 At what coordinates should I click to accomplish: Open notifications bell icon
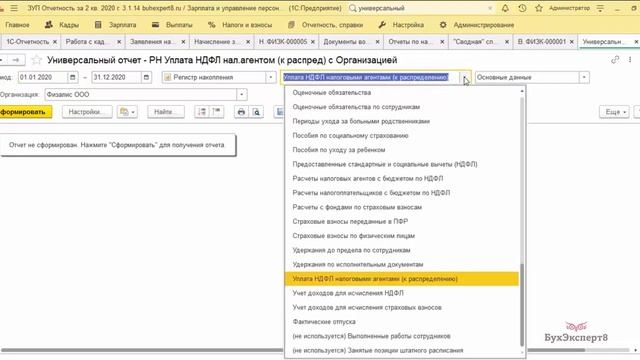pyautogui.click(x=505, y=8)
